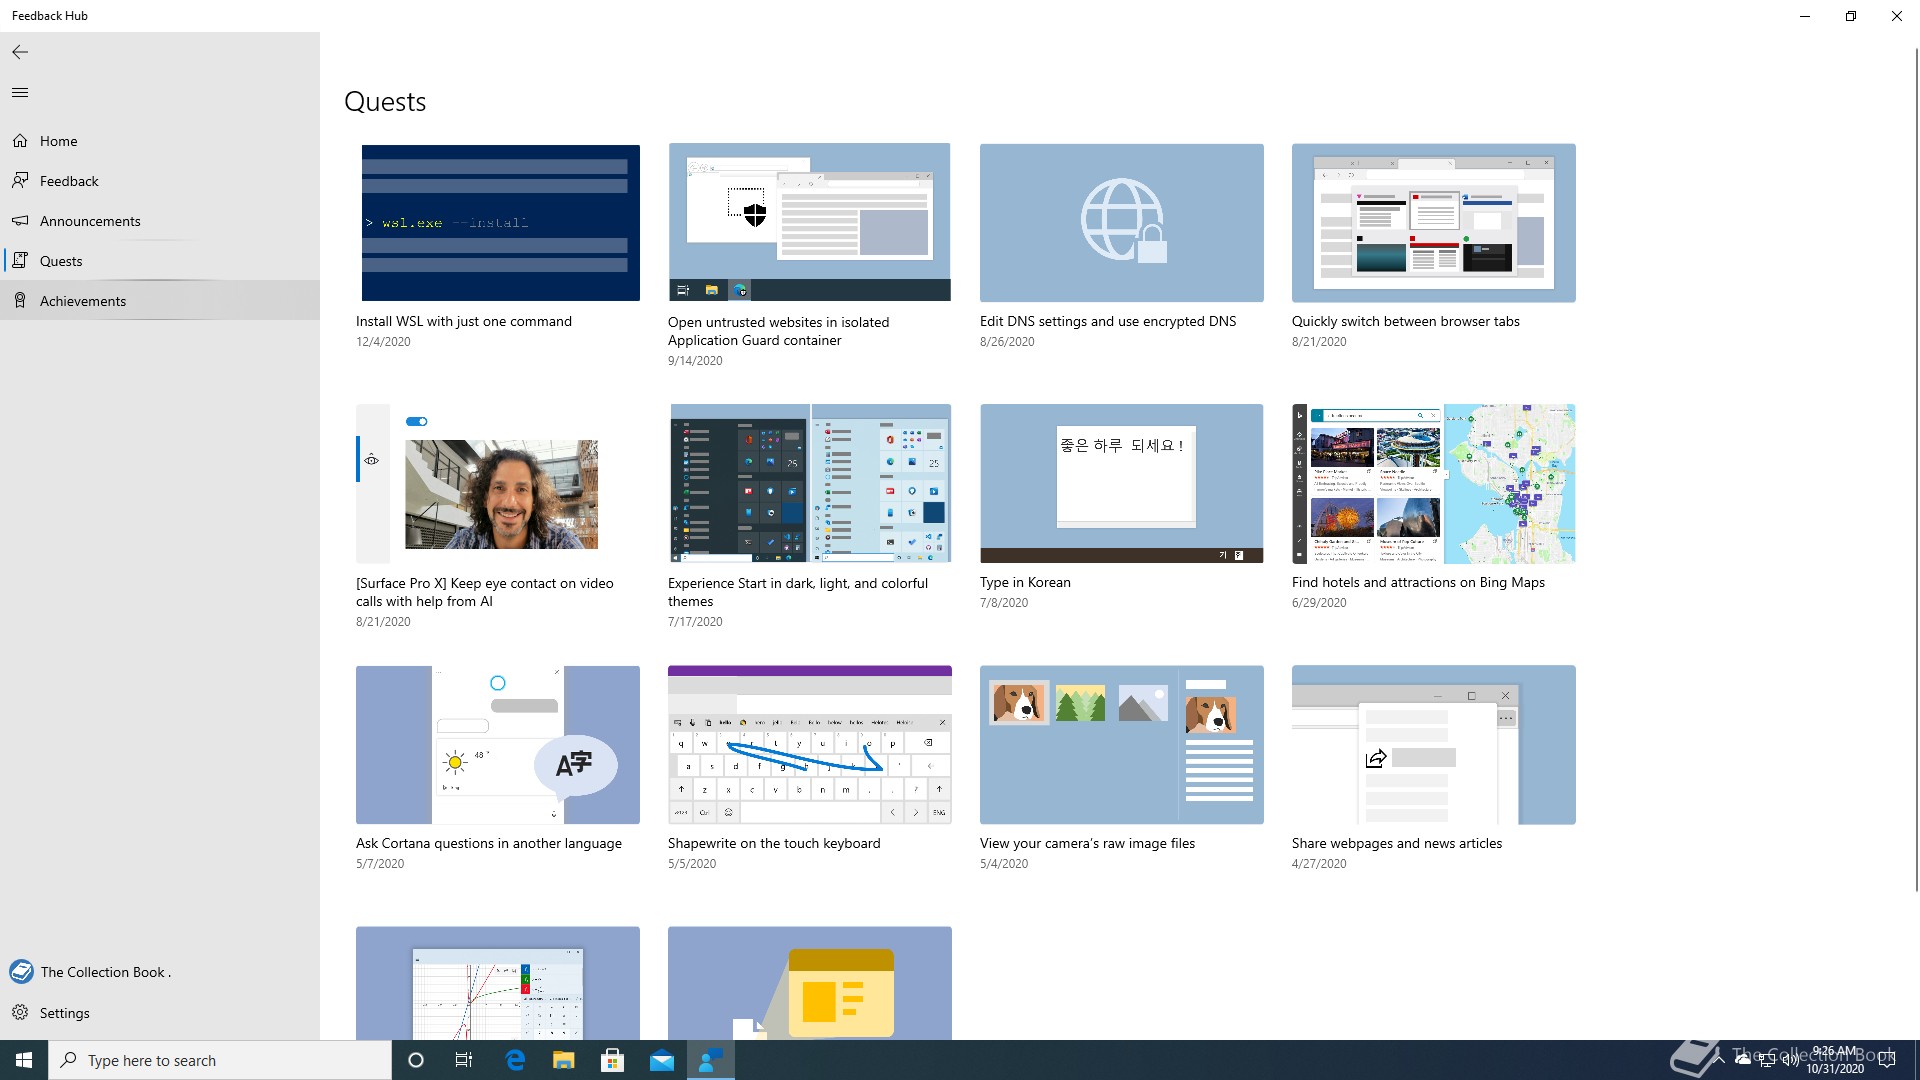1920x1080 pixels.
Task: Click the dog photos raw image thumbnail
Action: click(1122, 745)
